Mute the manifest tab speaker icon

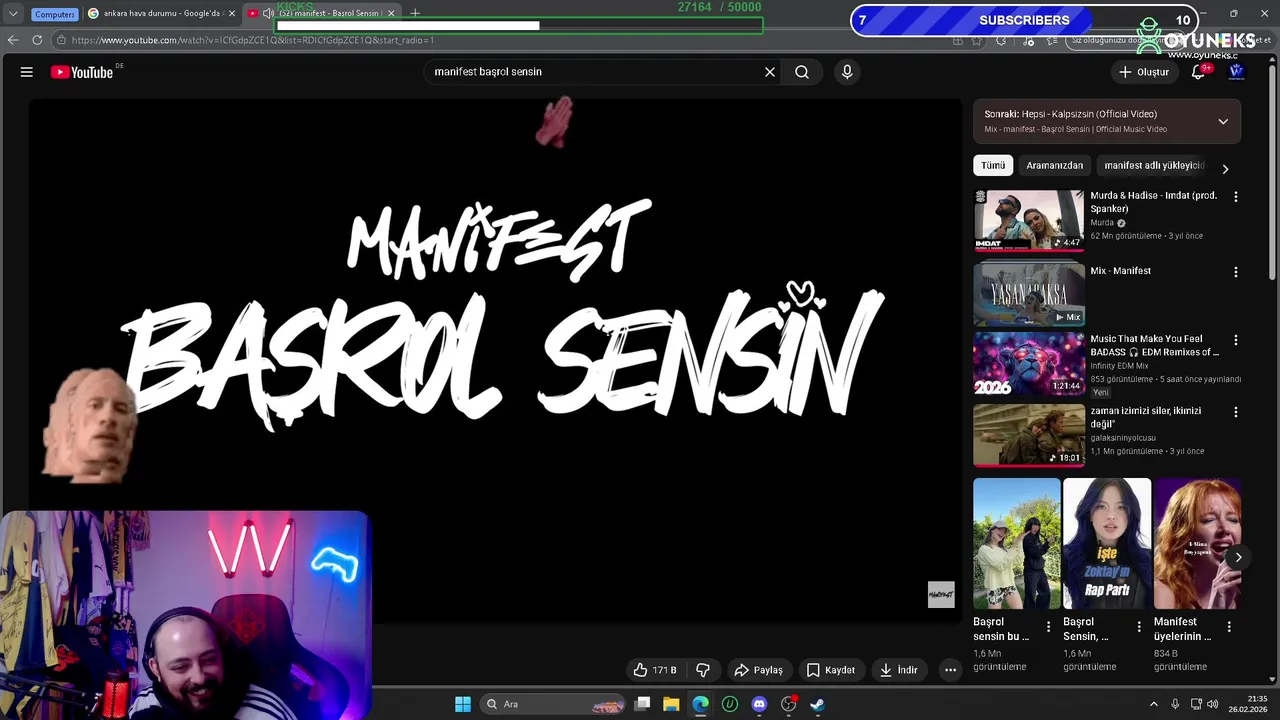click(268, 13)
